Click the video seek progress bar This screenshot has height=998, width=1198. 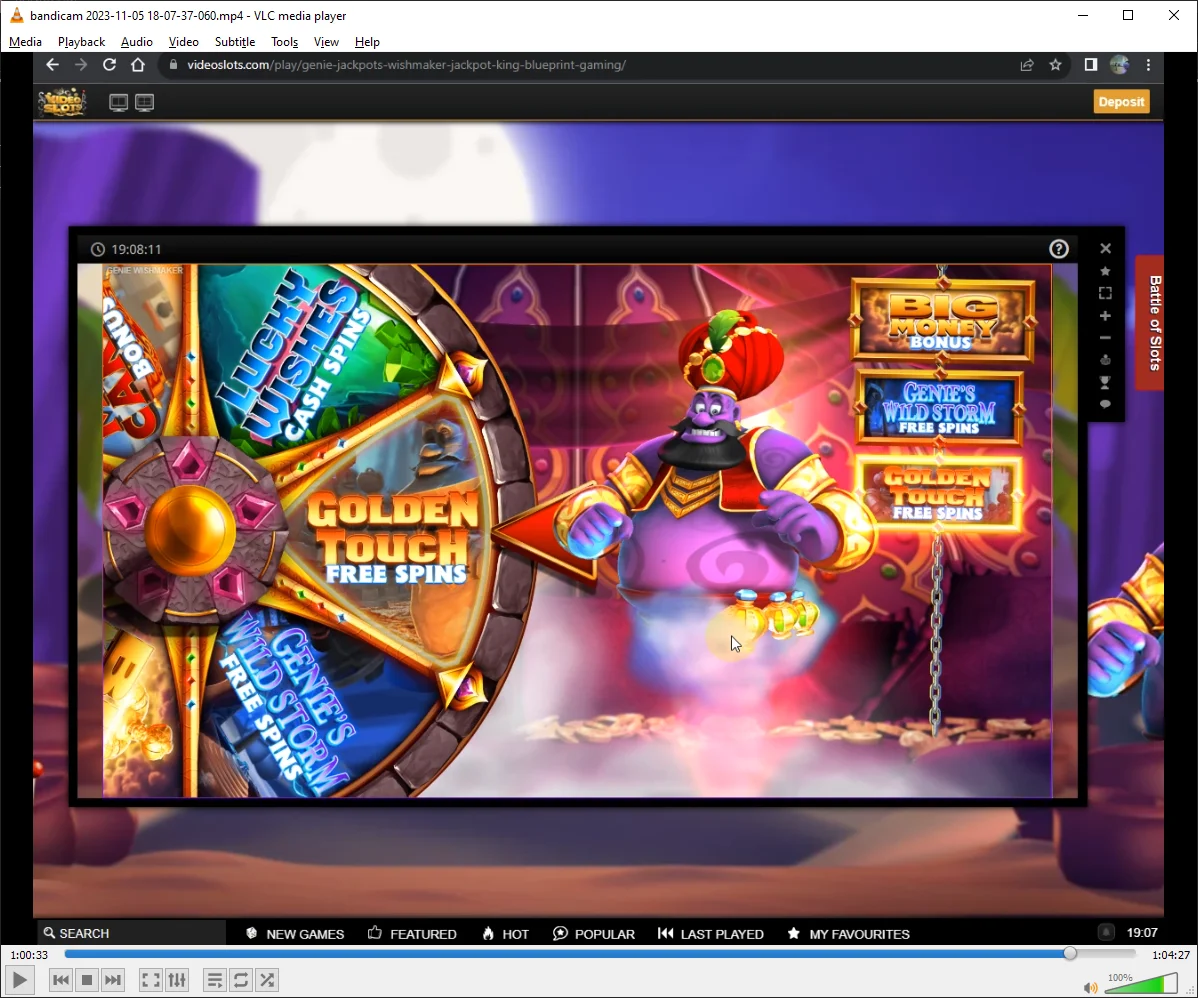pos(600,954)
